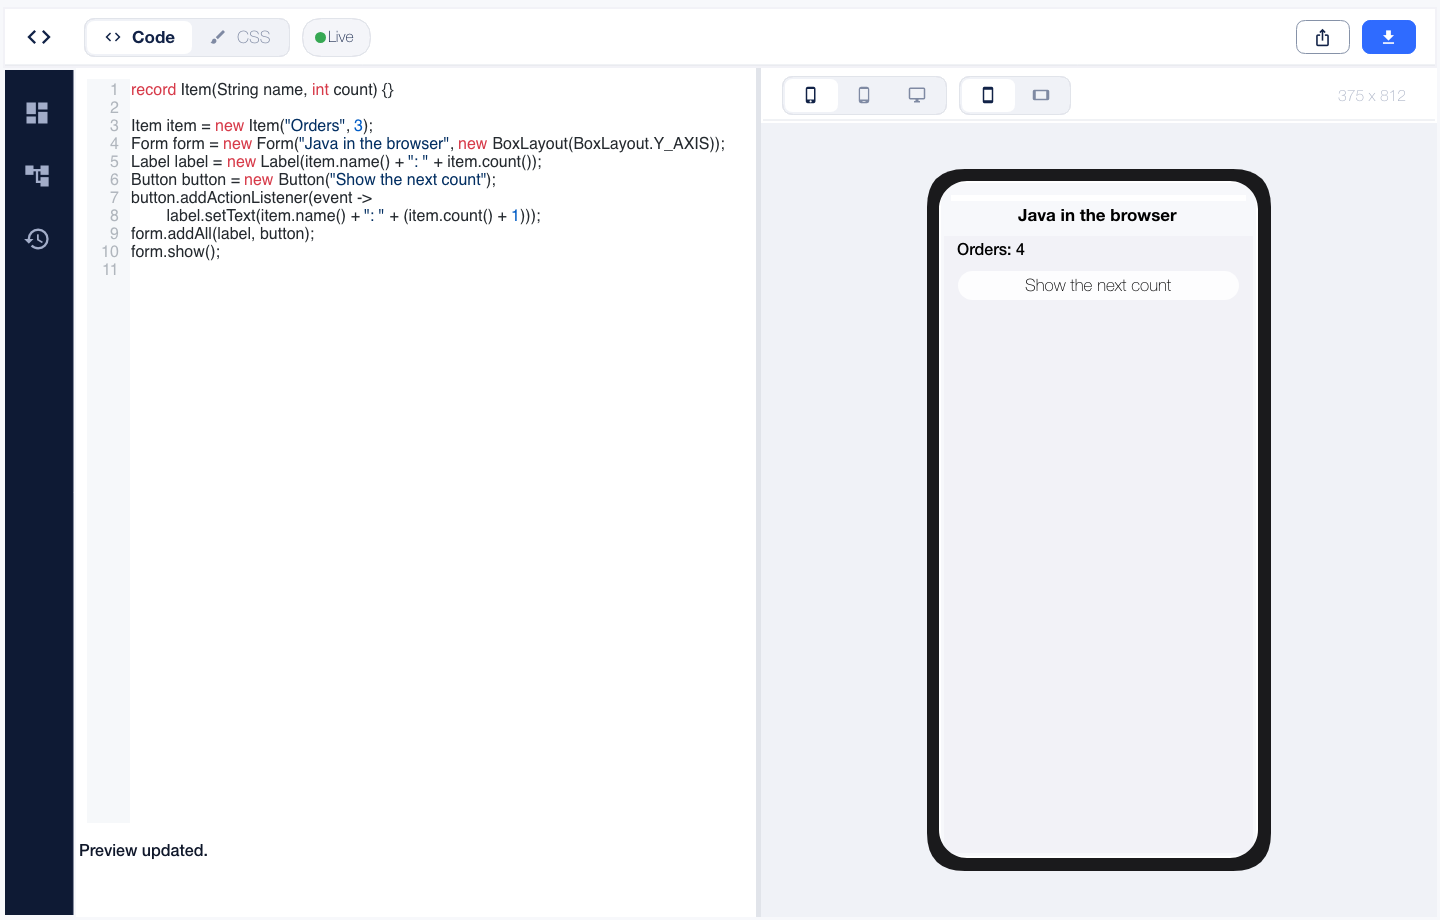
Task: Switch to the Code tab
Action: pyautogui.click(x=139, y=37)
